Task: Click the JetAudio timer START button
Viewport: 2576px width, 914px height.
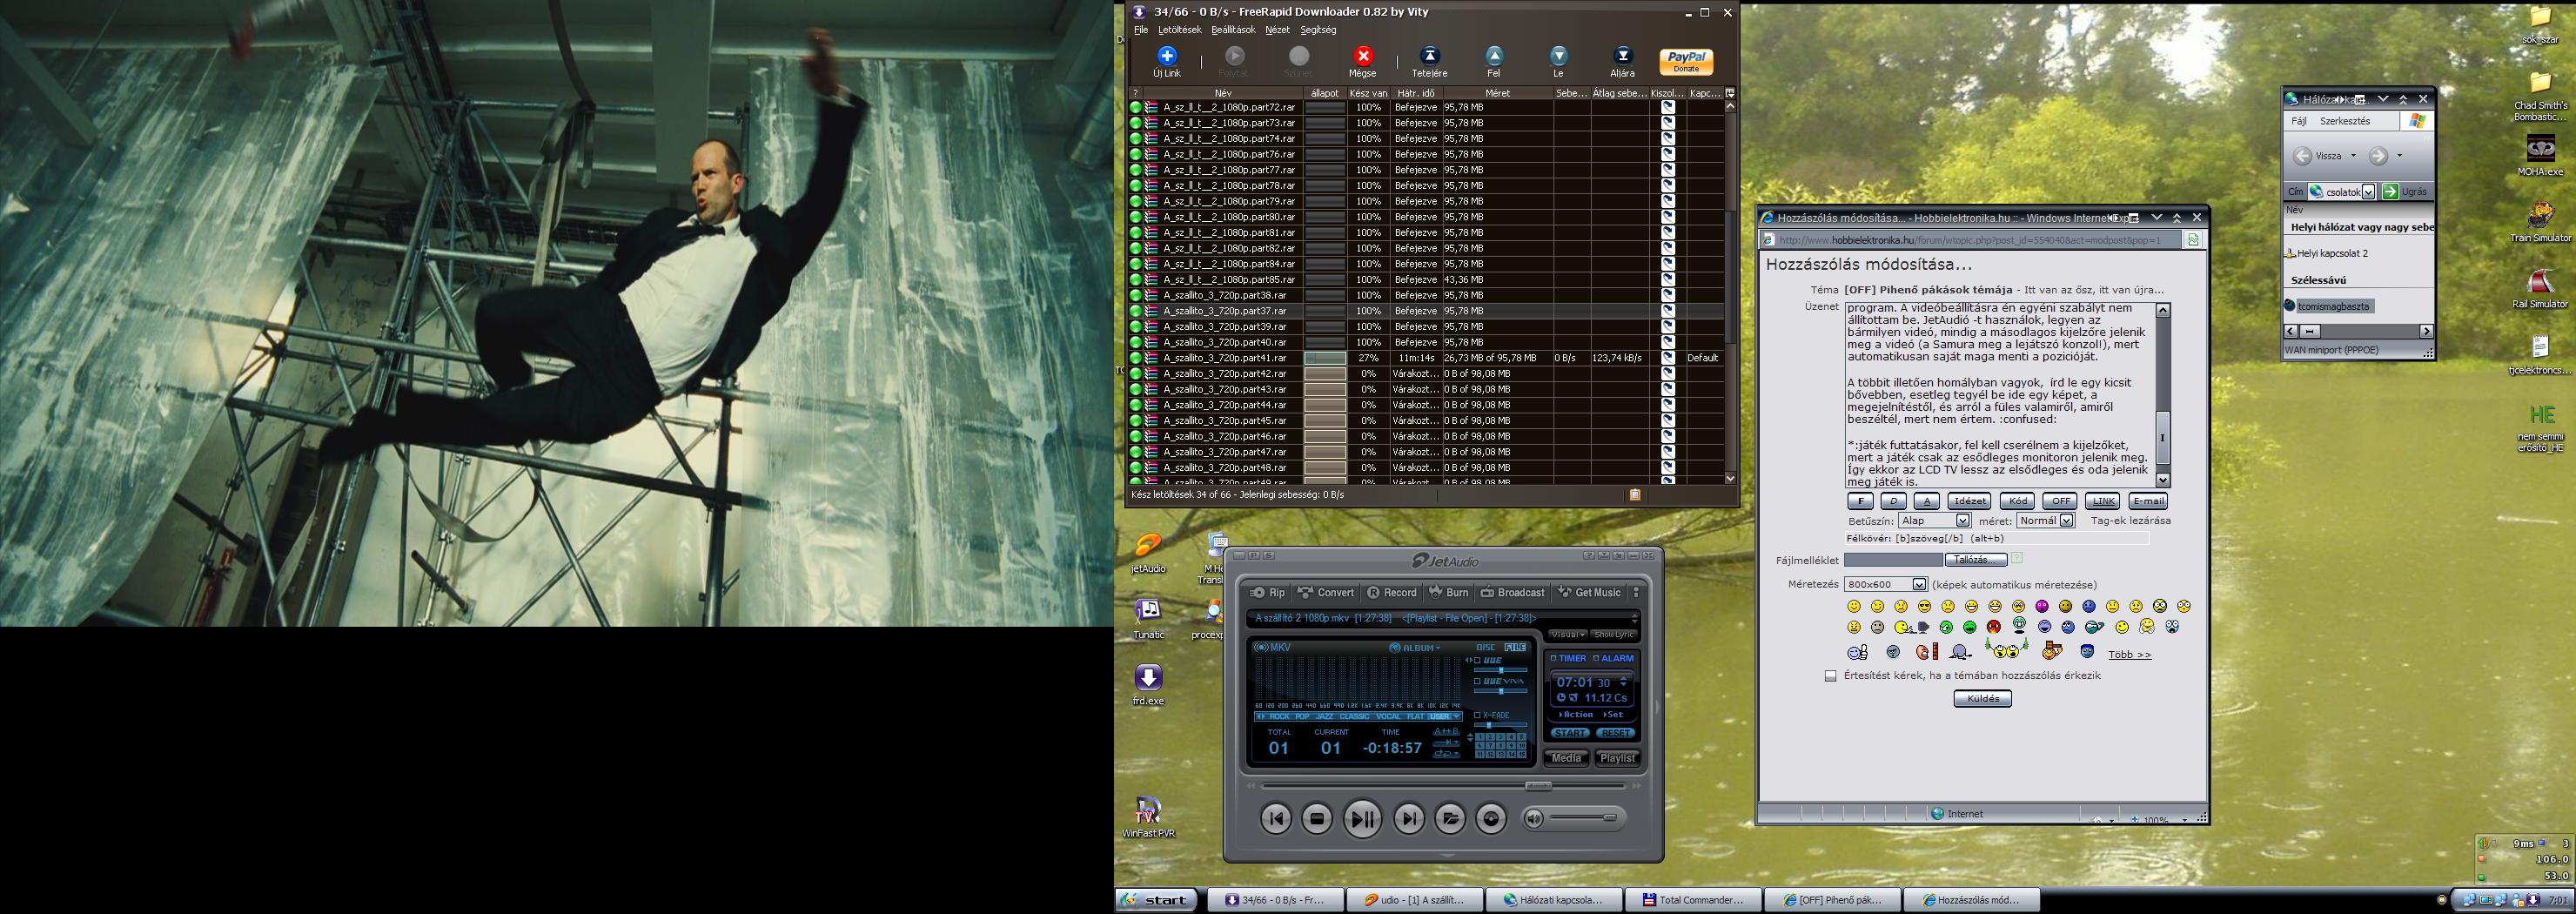Action: click(1570, 733)
